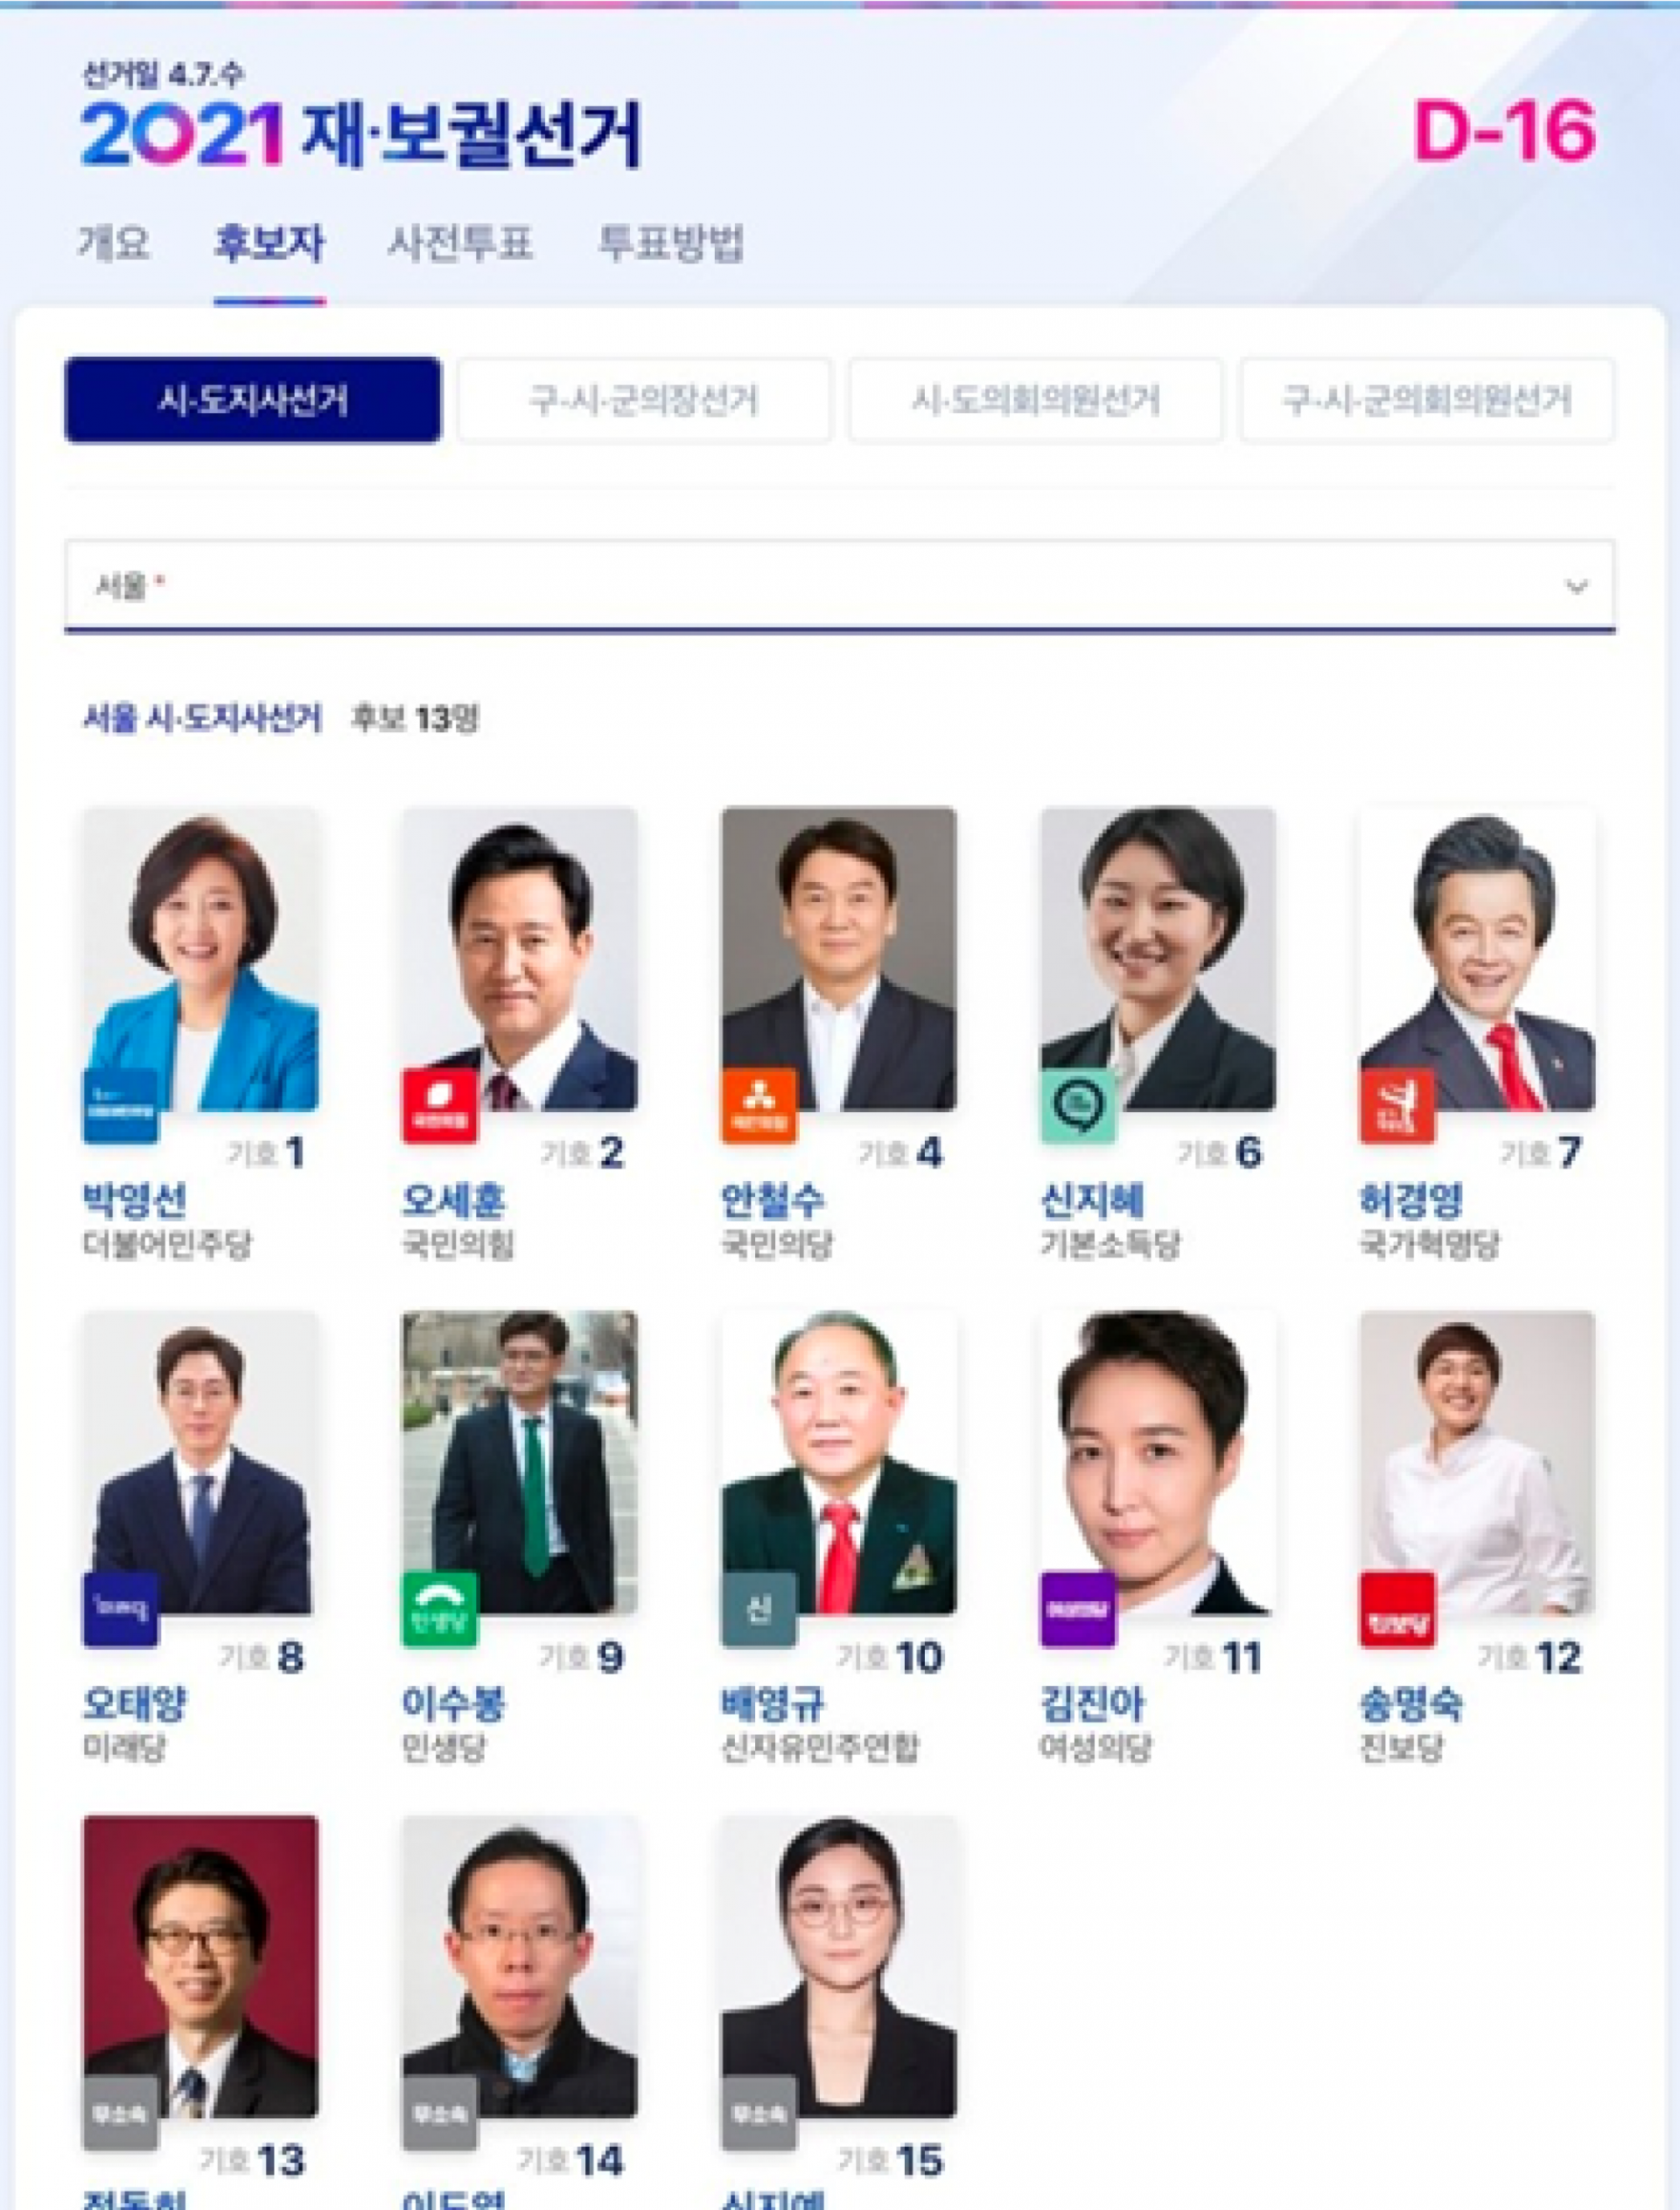
Task: Select the 구·시·군의회의원선거 button
Action: point(1427,401)
